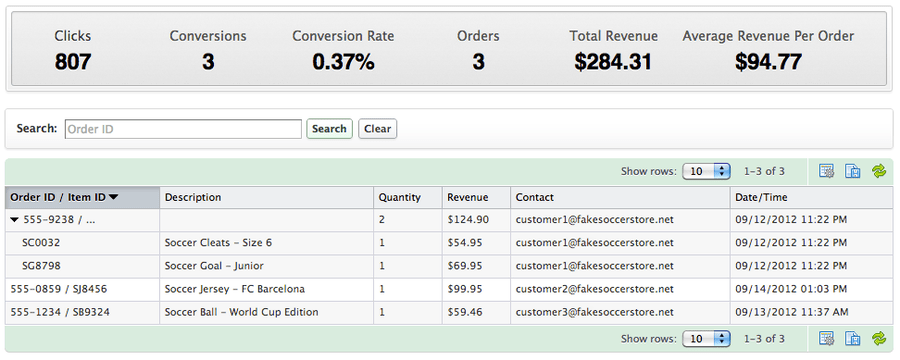Open the top Show rows dropdown

(706, 171)
